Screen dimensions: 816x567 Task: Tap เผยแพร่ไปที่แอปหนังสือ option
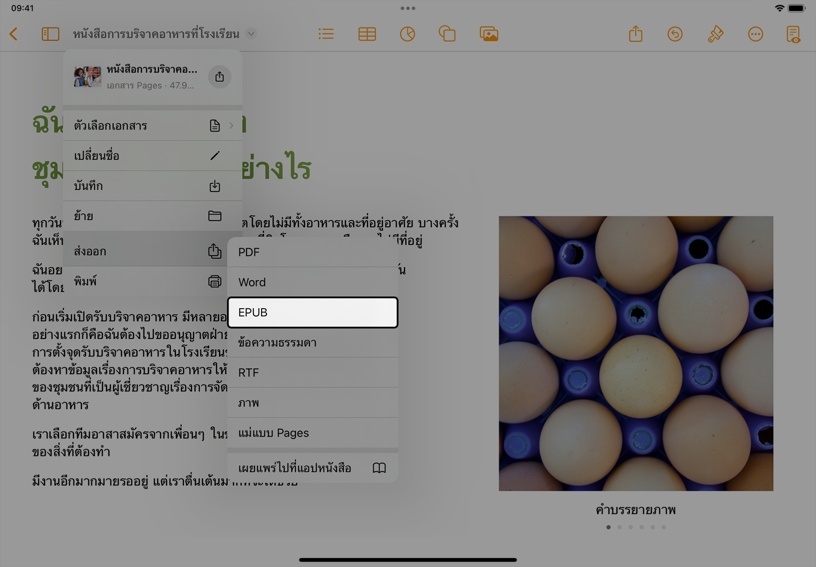tap(312, 468)
